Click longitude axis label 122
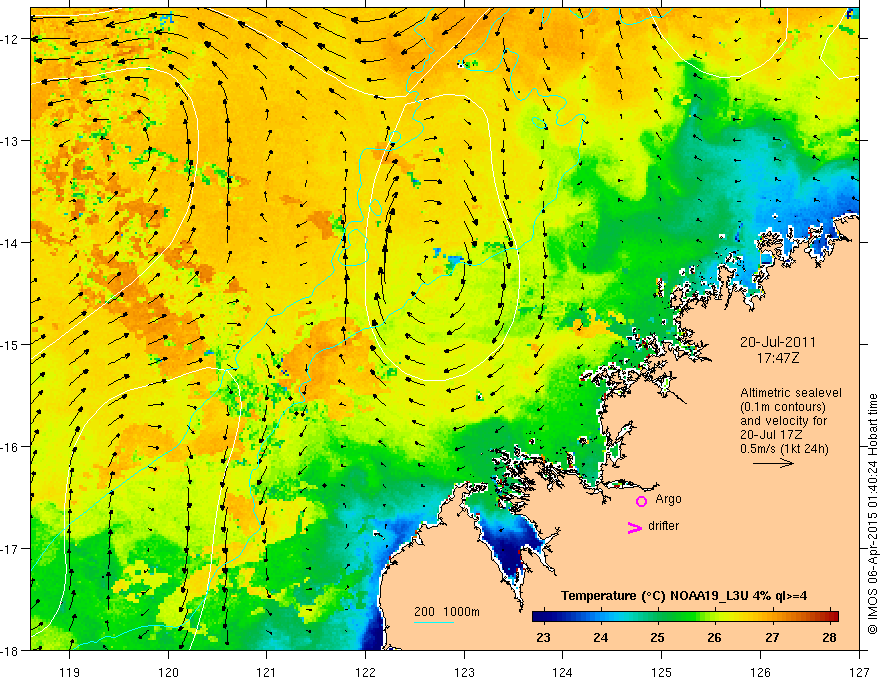880x680 pixels. click(x=365, y=672)
